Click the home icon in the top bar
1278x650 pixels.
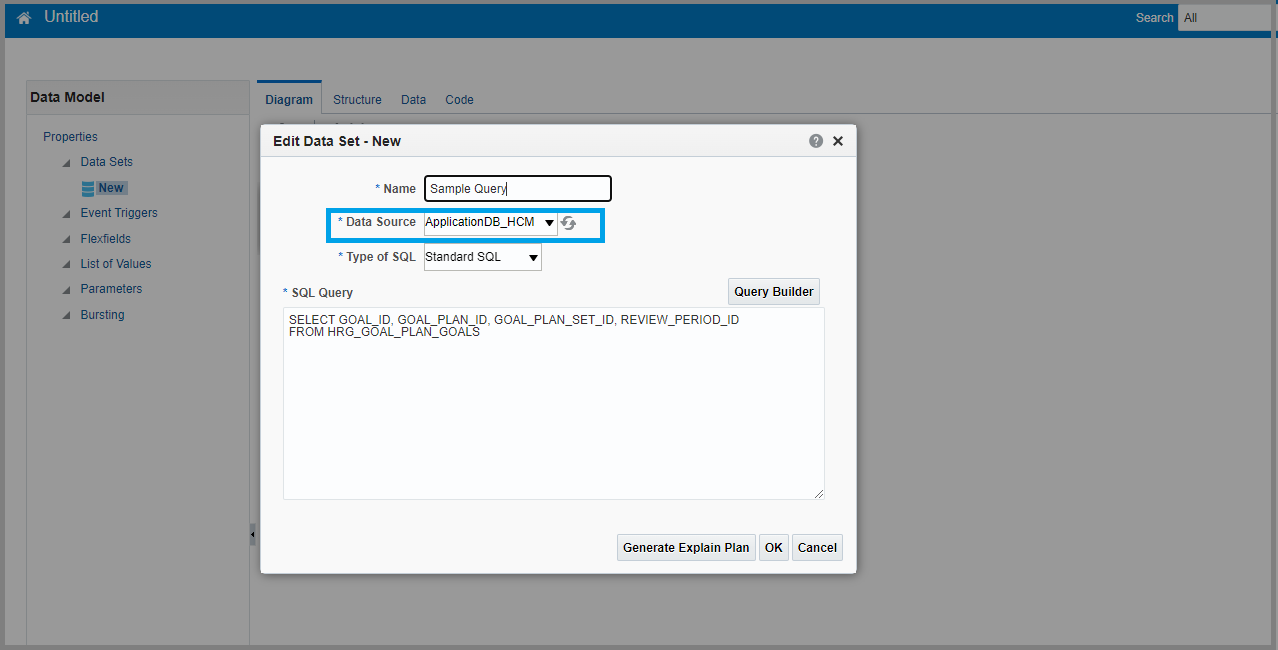(x=22, y=17)
